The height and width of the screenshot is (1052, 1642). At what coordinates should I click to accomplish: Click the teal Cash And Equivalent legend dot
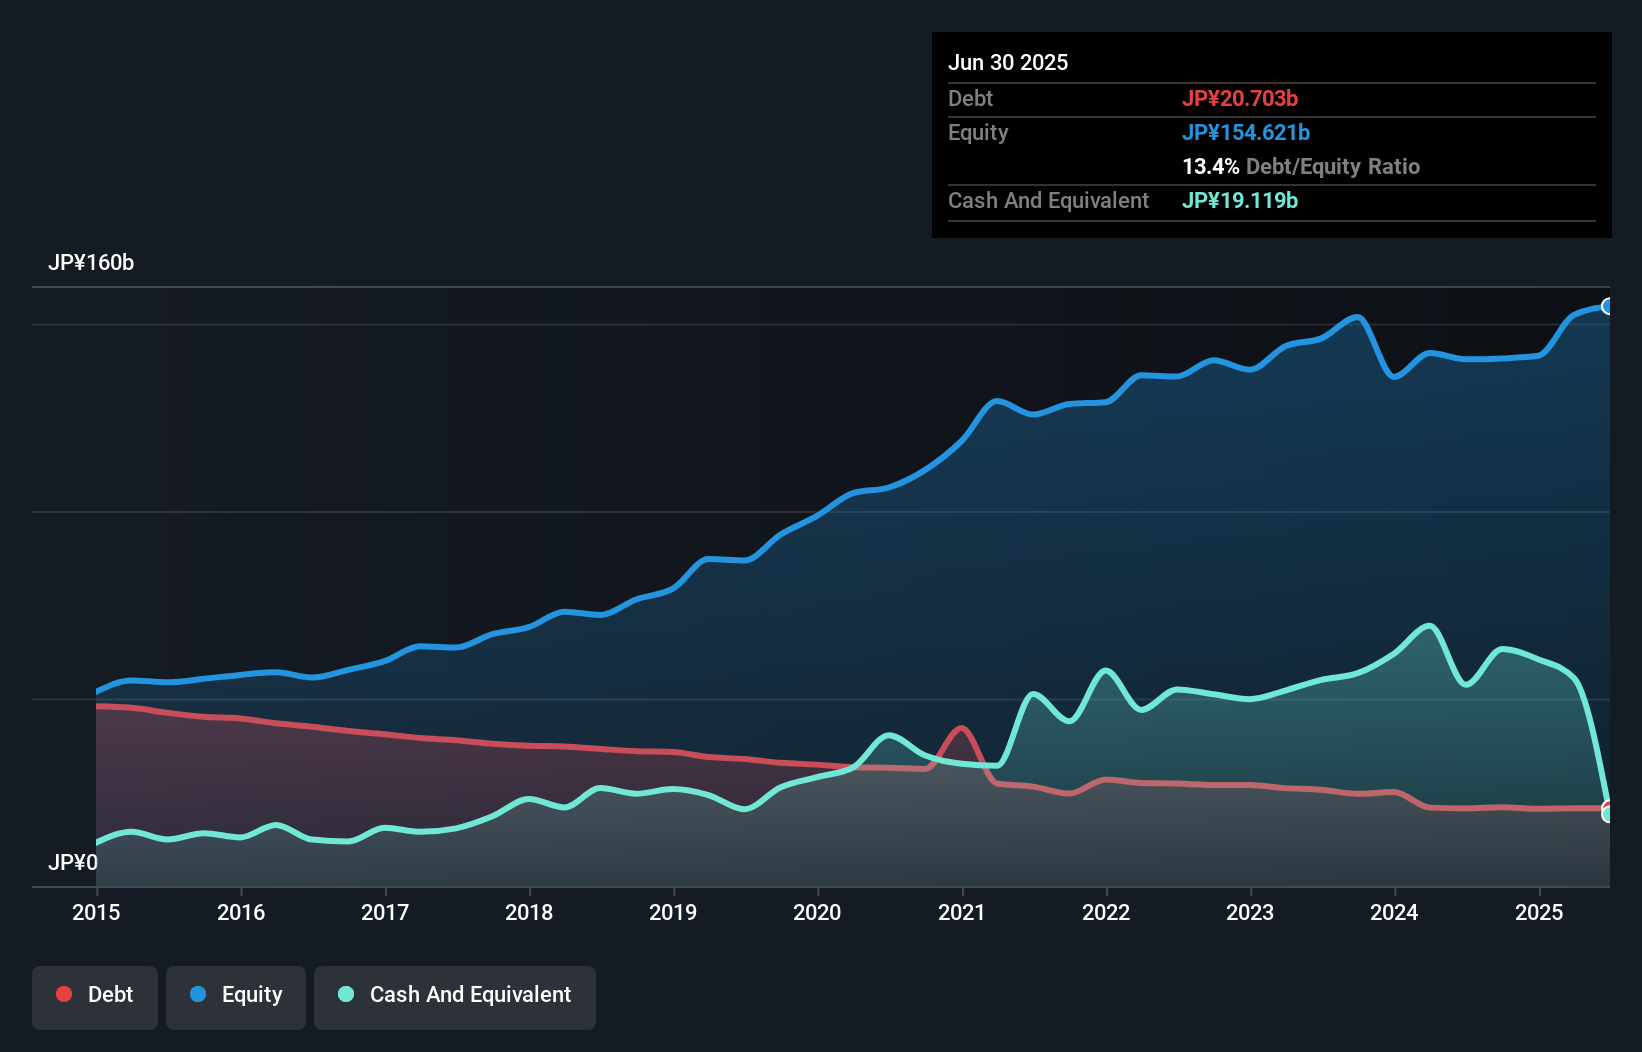(346, 994)
